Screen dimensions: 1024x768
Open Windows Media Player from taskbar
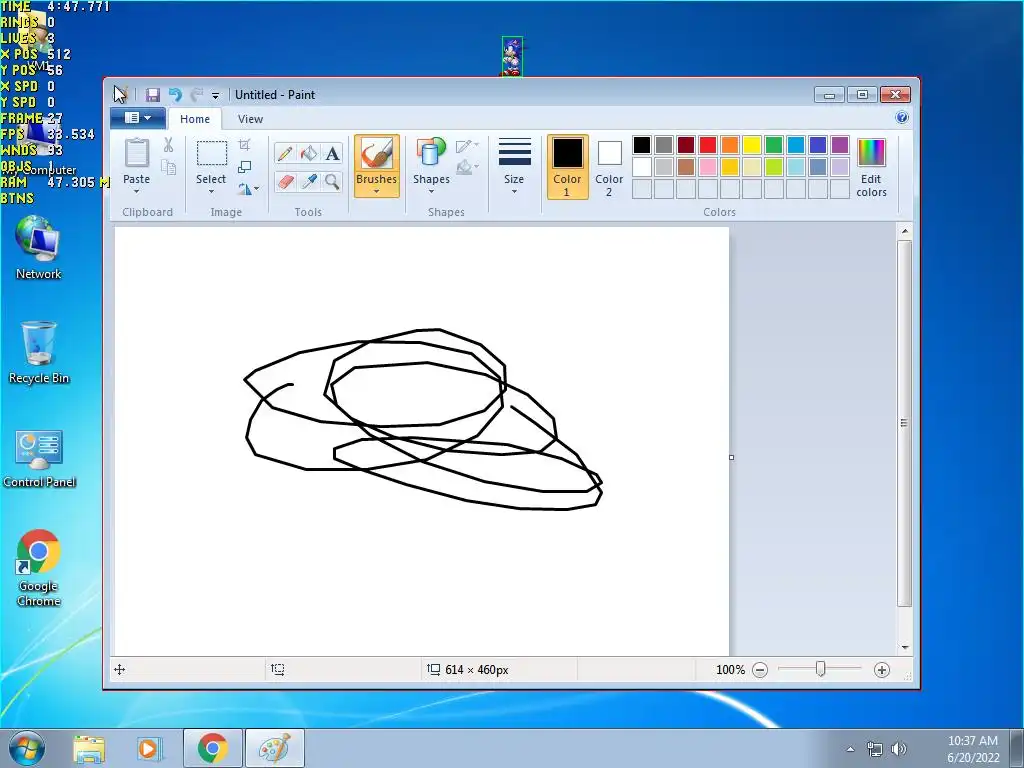[x=150, y=749]
